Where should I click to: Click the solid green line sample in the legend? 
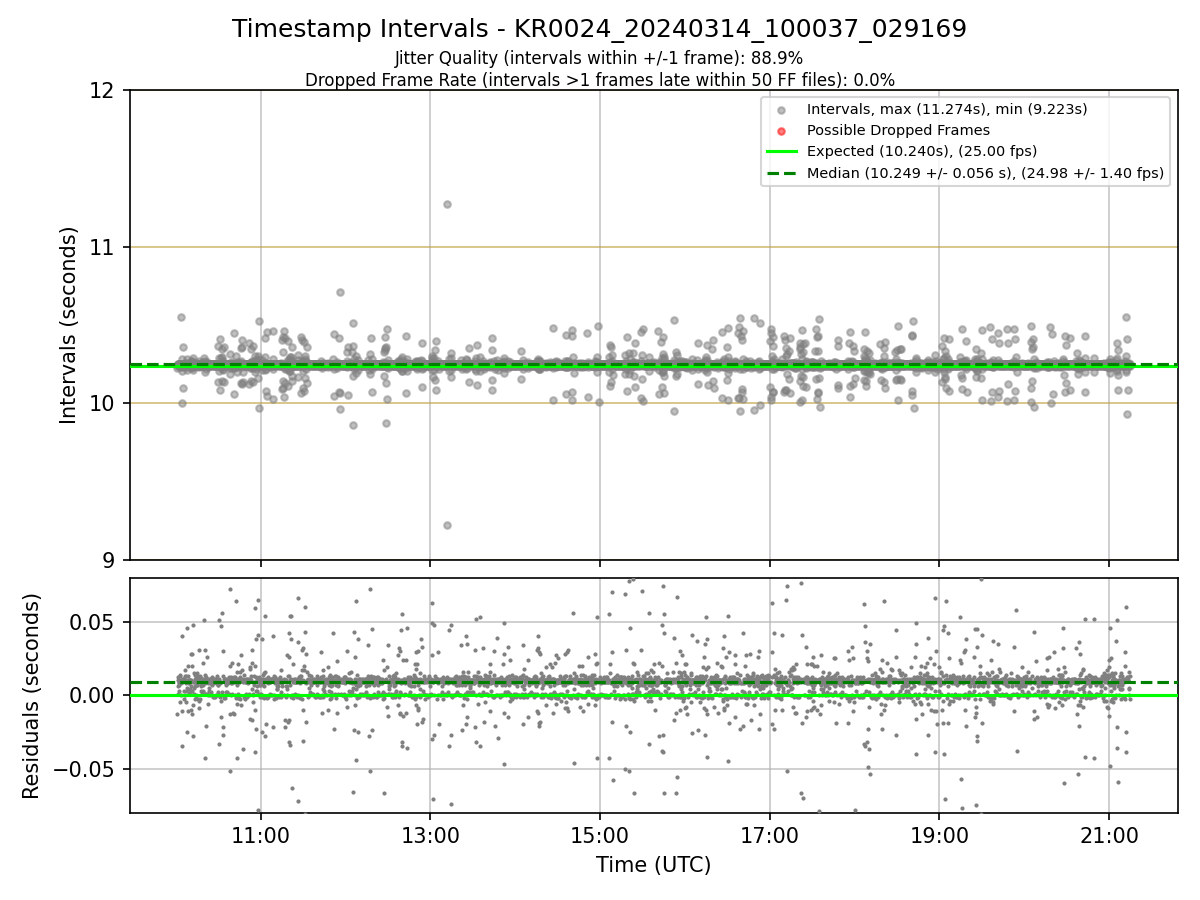781,152
